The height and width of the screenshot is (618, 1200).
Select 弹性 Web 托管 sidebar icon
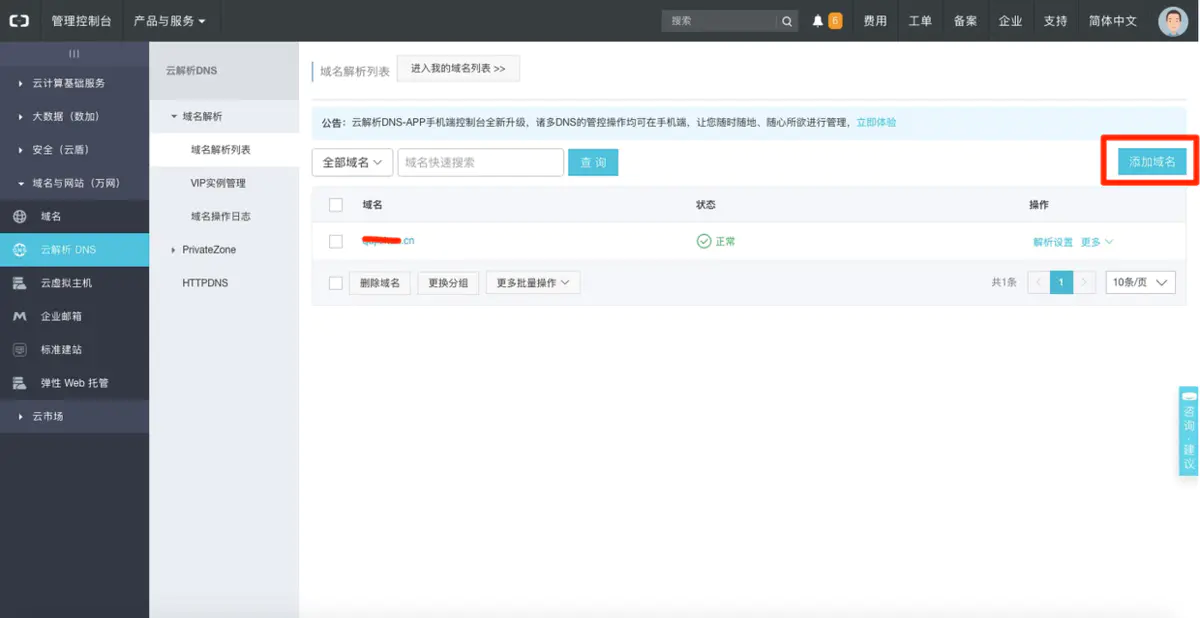click(x=20, y=382)
